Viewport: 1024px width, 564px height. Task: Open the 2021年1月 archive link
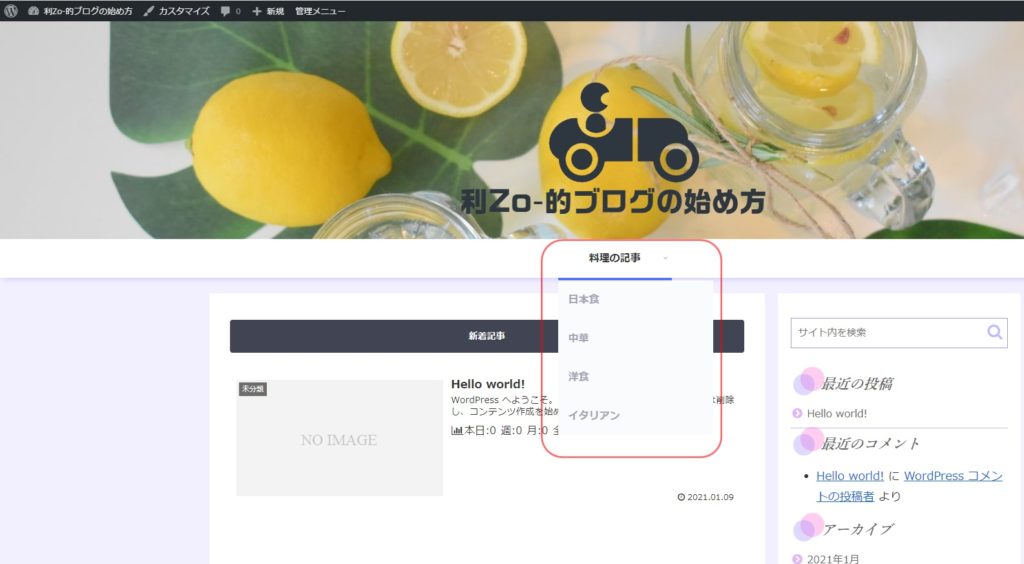pyautogui.click(x=833, y=559)
